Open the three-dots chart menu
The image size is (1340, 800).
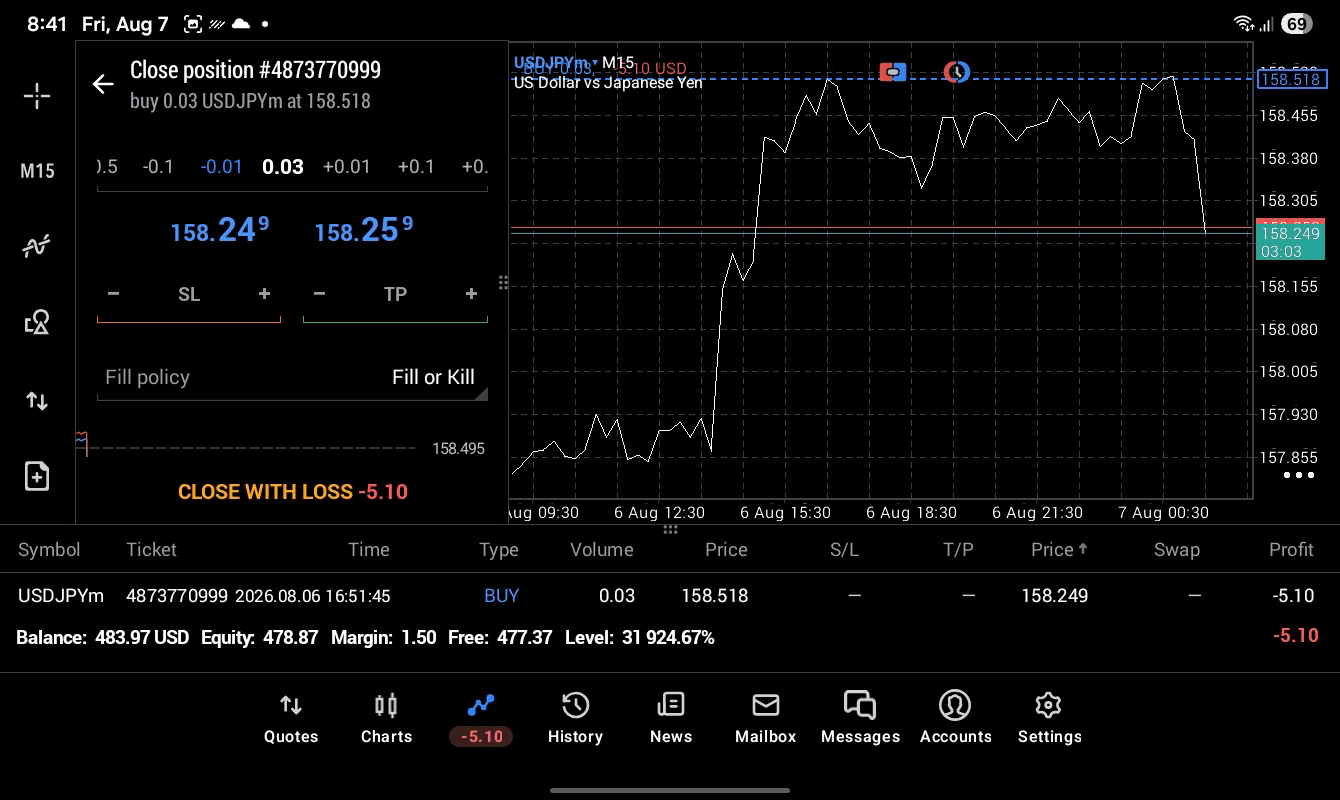[x=1299, y=475]
